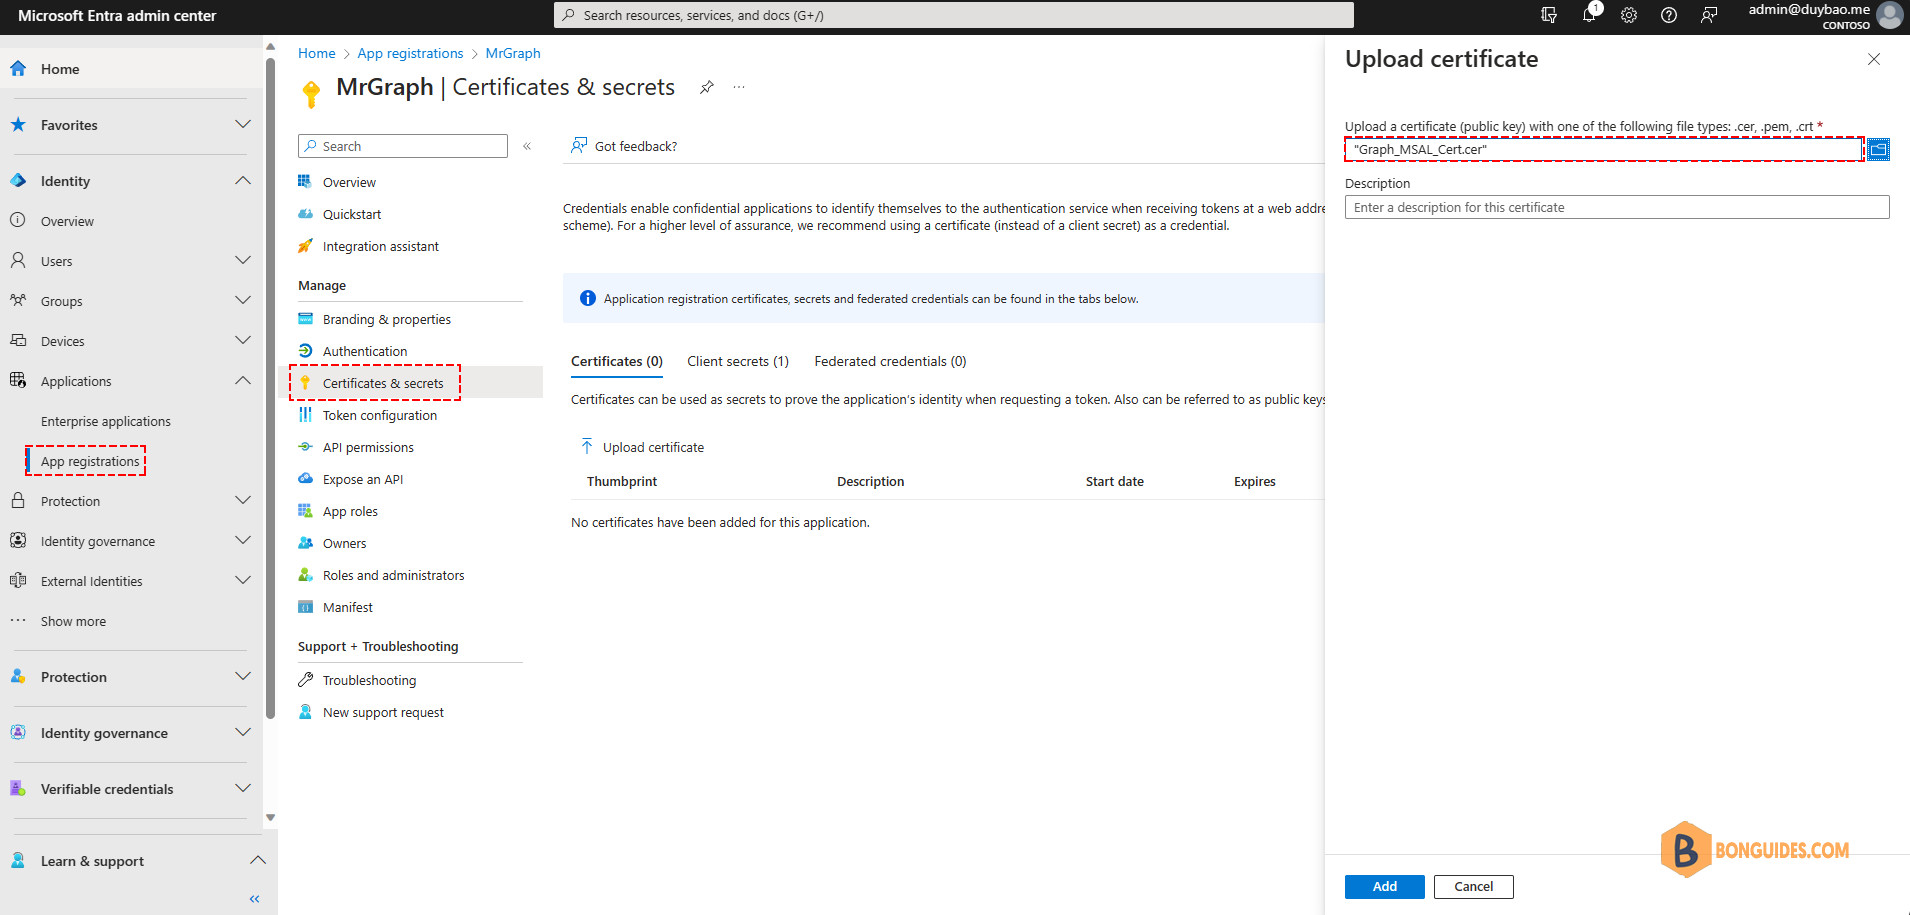Click Upload certificate link

(642, 447)
